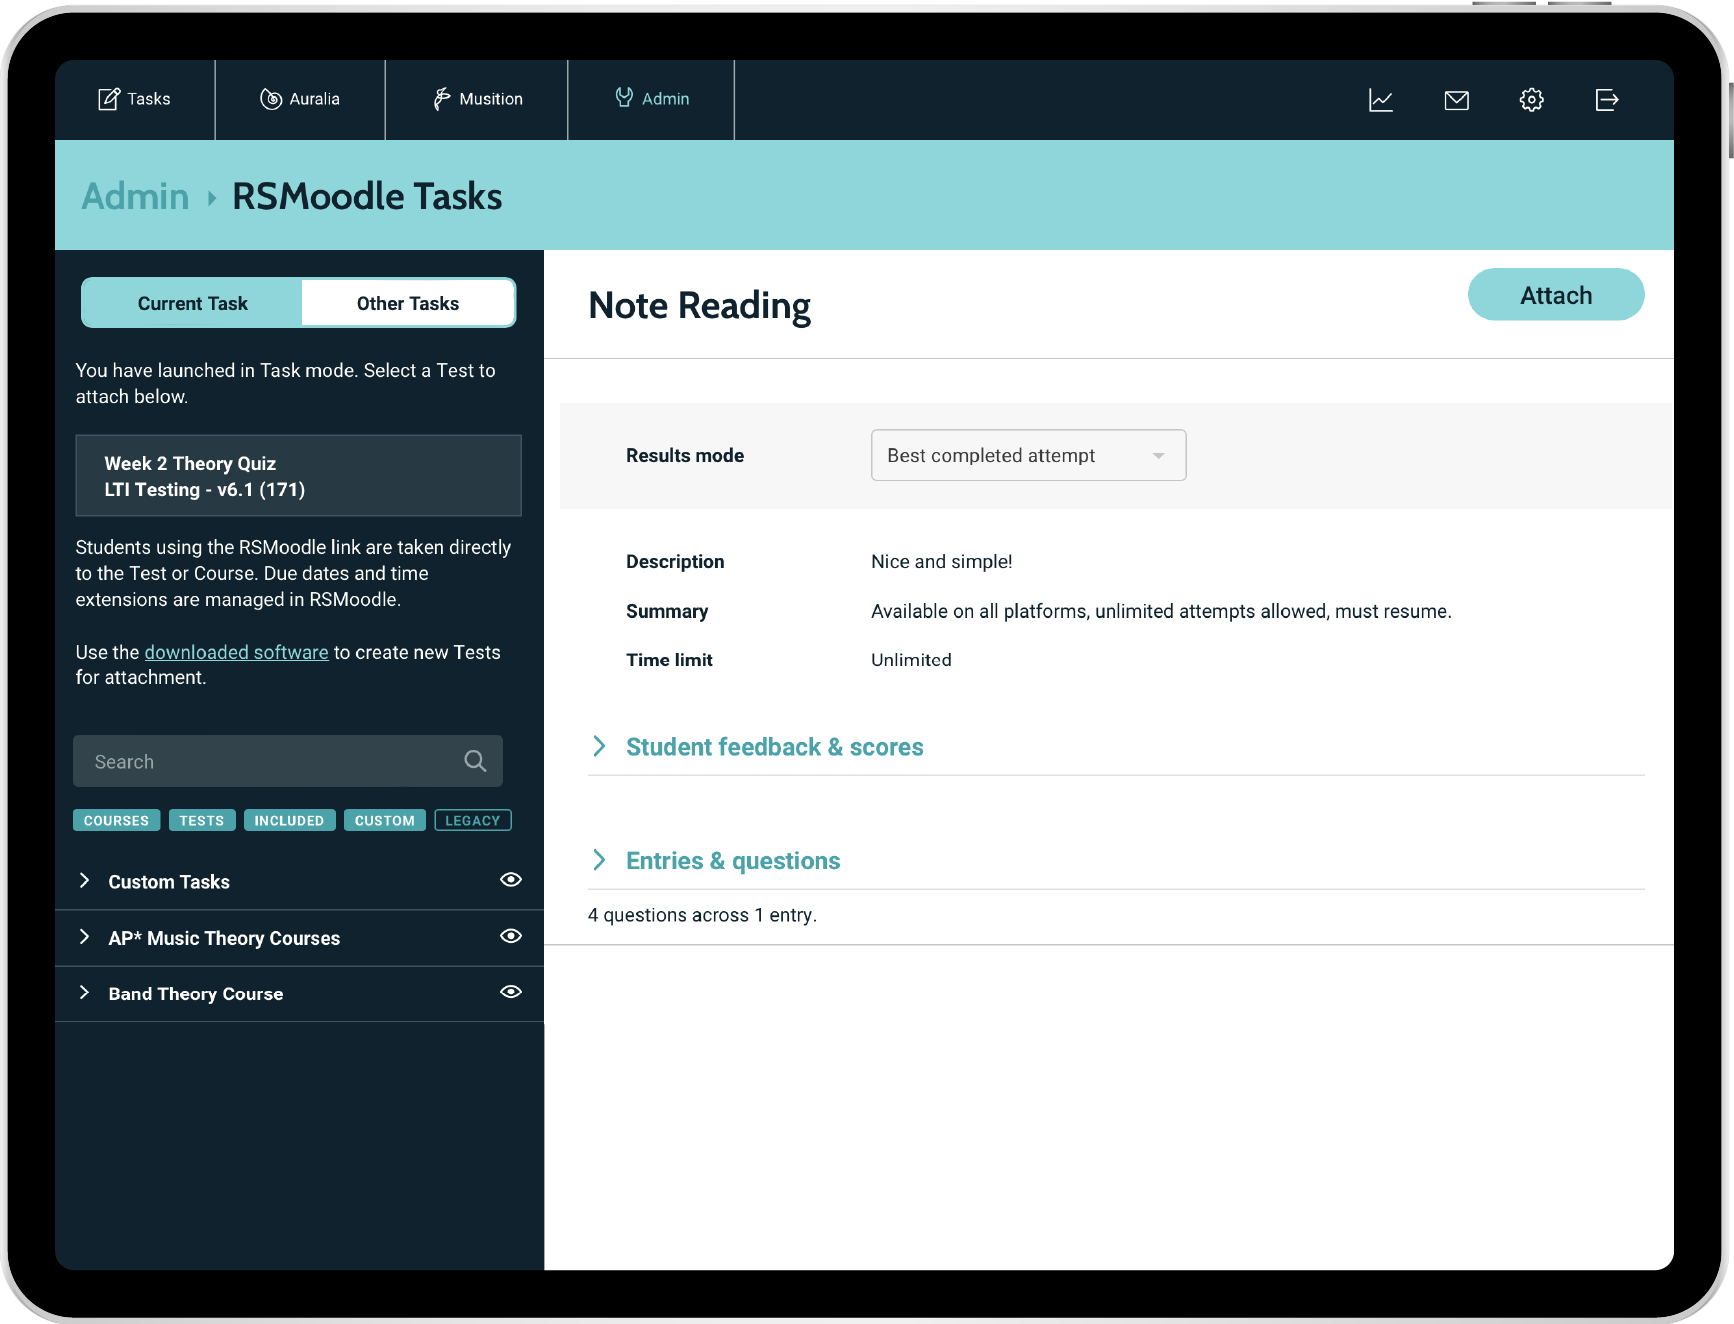Open the Auralia section

click(x=300, y=99)
